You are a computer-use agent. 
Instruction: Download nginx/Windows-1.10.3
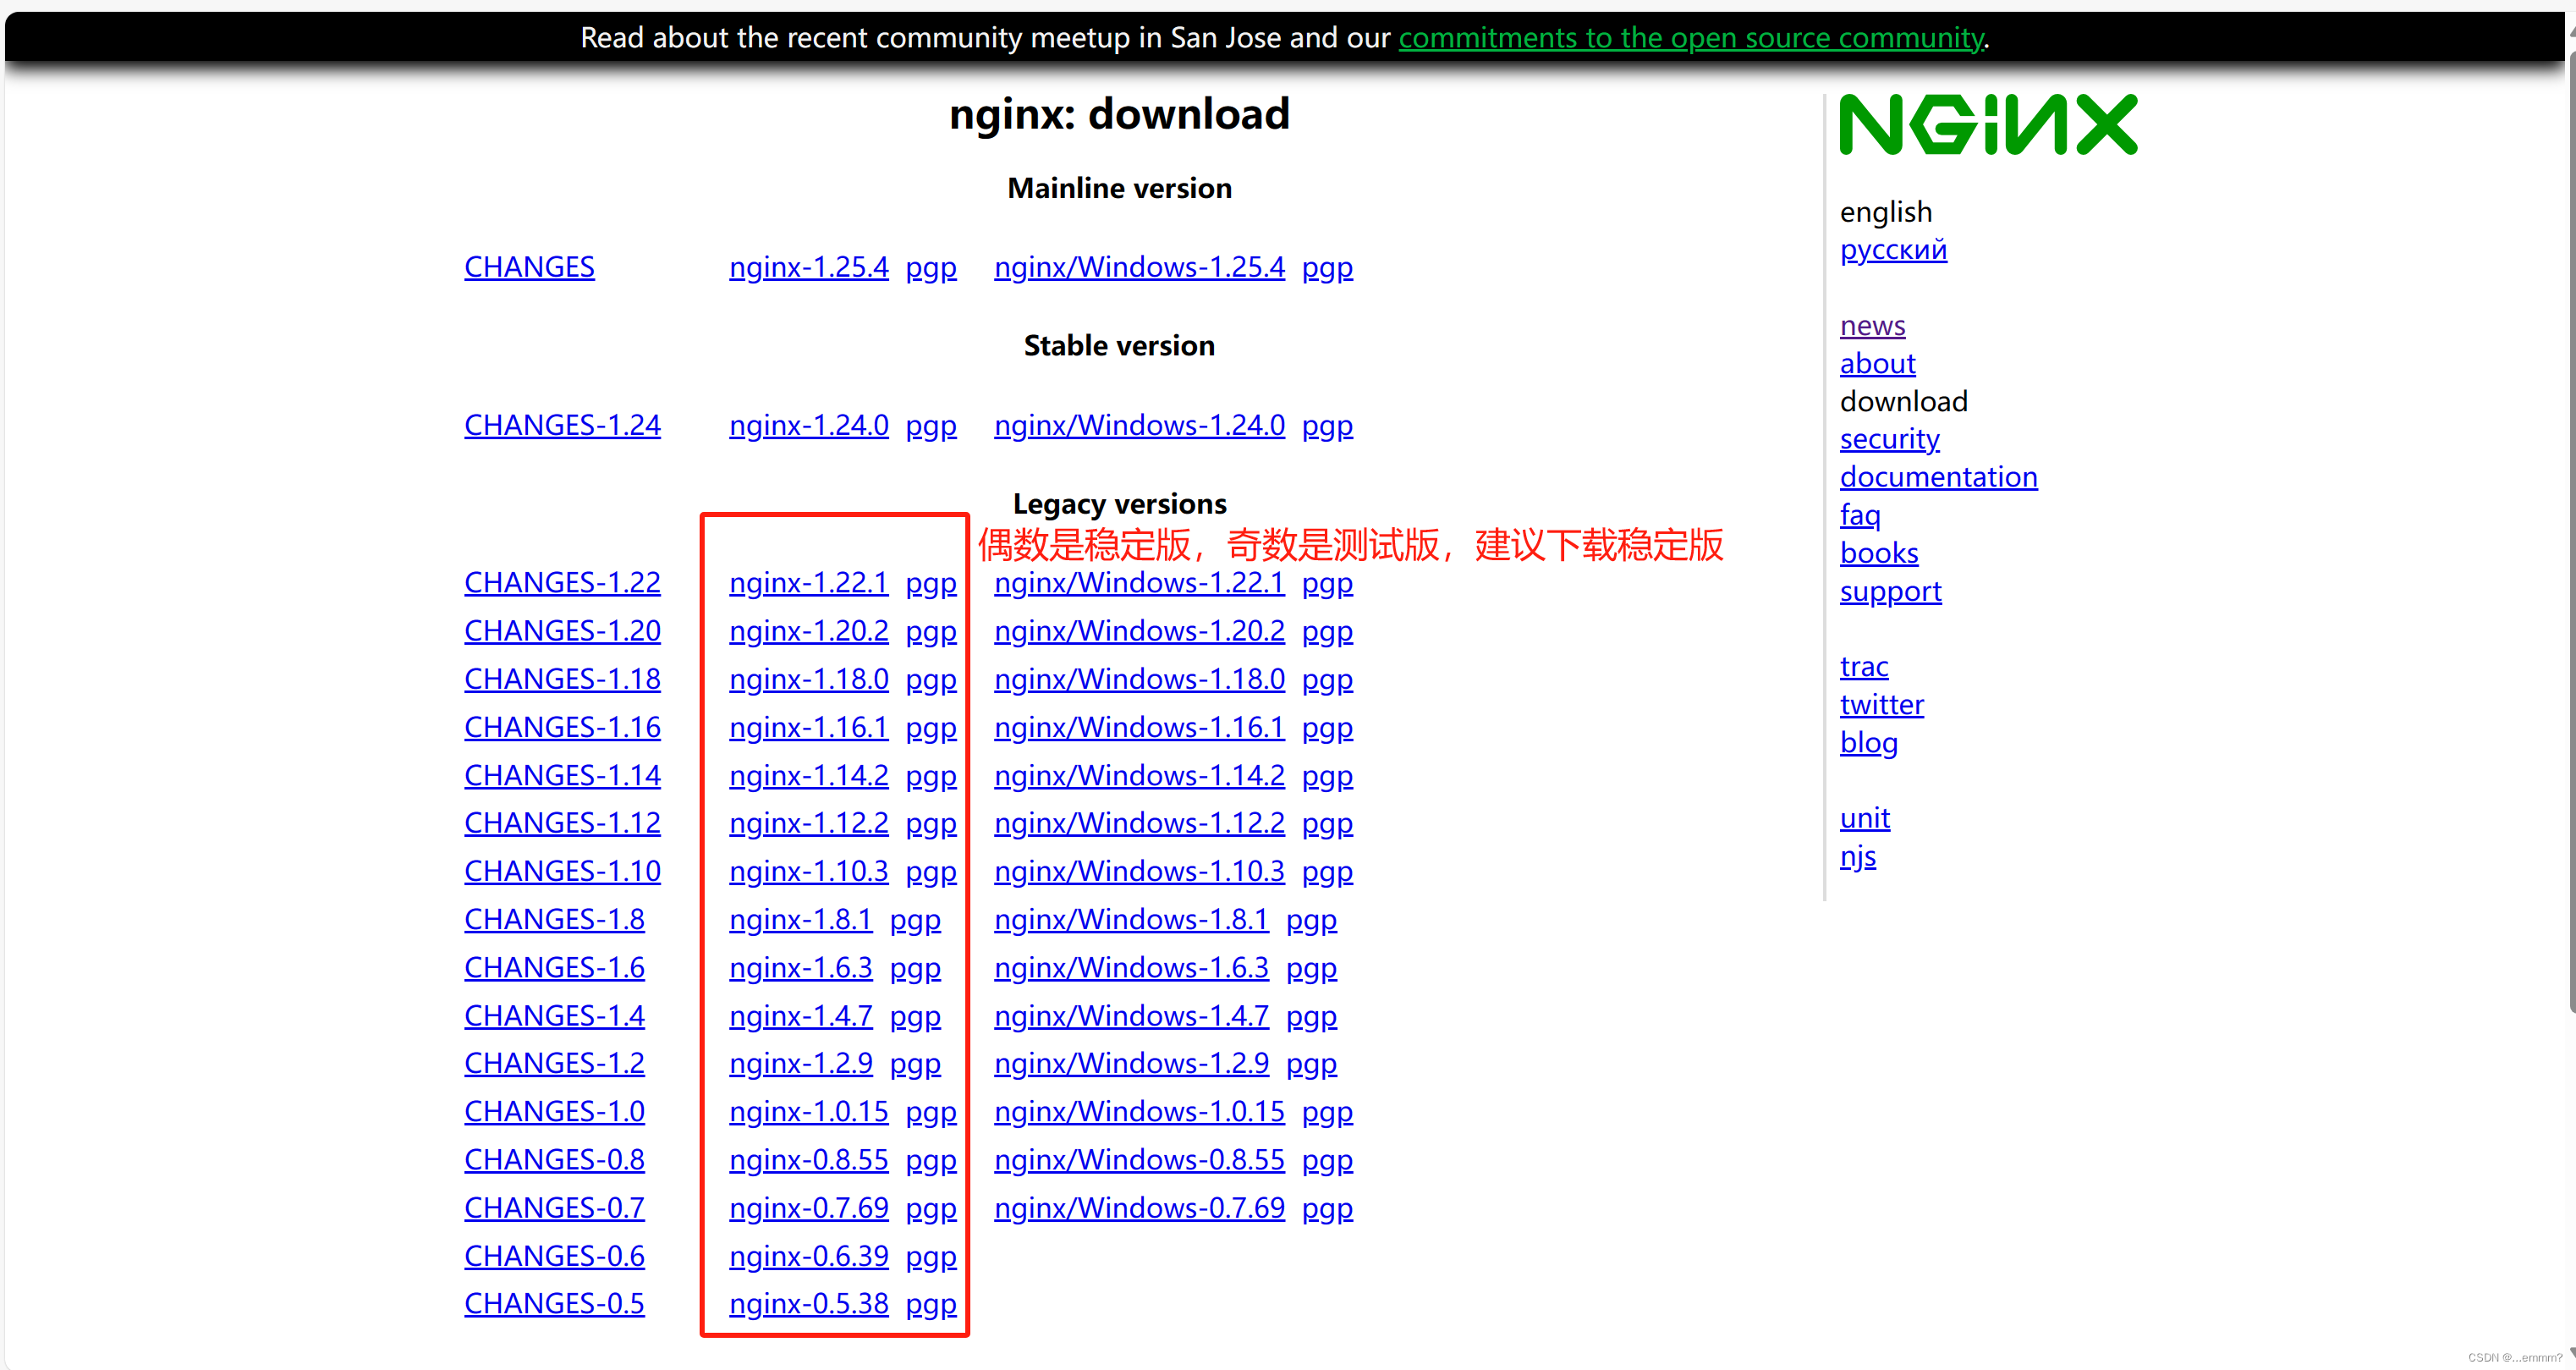click(1139, 871)
